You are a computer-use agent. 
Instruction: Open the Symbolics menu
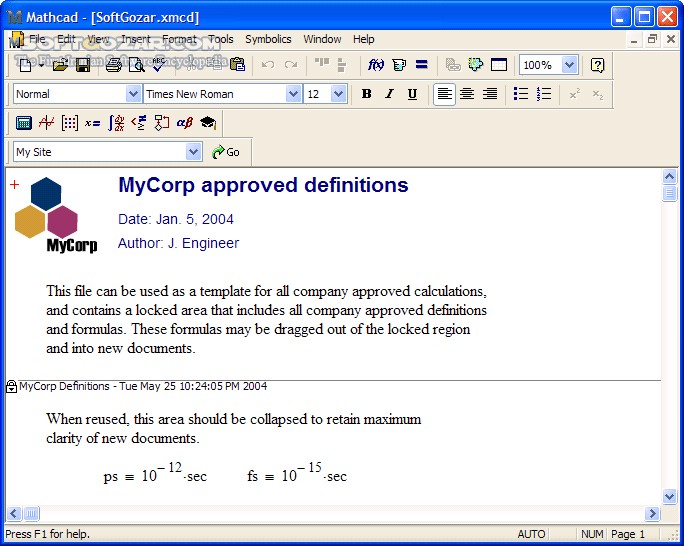tap(268, 39)
